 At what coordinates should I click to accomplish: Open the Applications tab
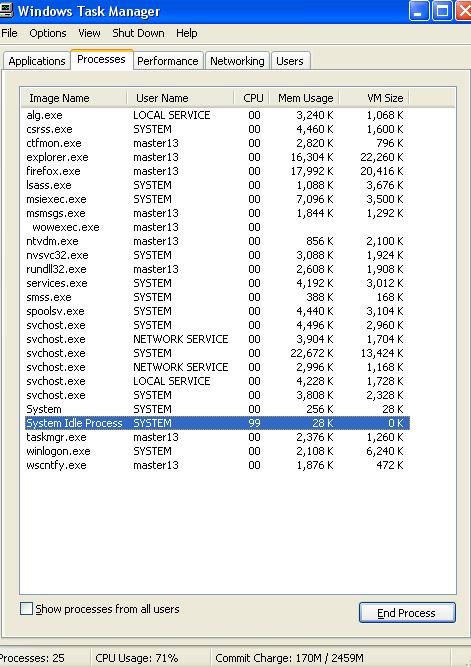(x=37, y=61)
